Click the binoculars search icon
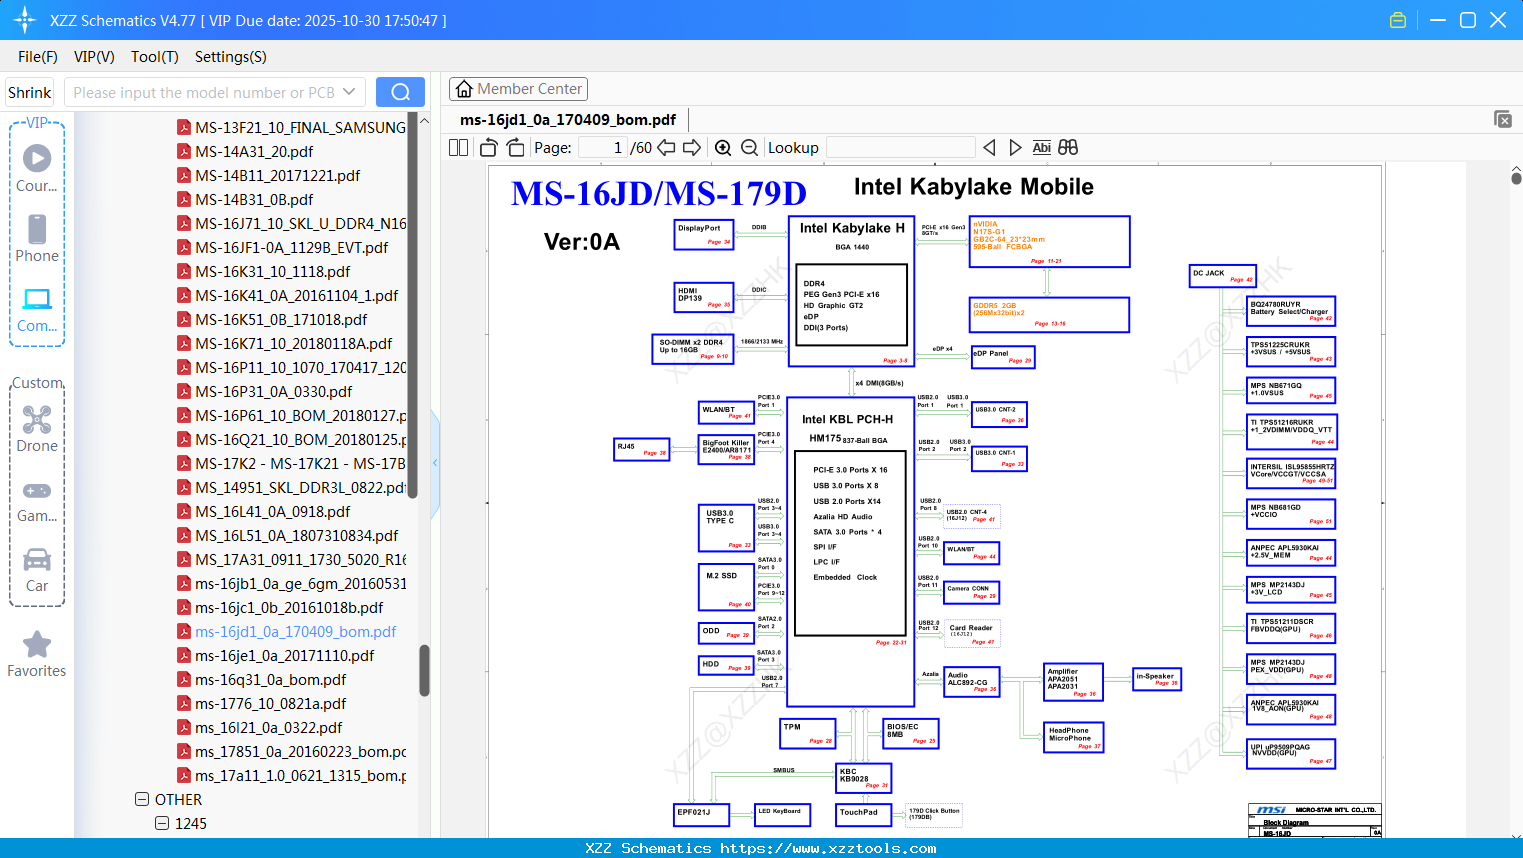This screenshot has width=1523, height=858. pyautogui.click(x=1068, y=148)
